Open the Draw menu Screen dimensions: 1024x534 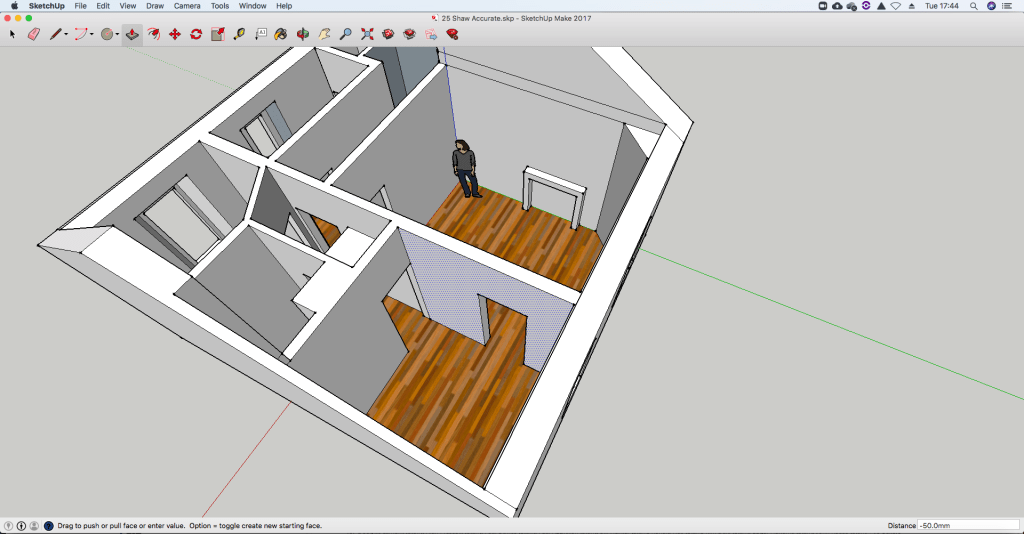[x=155, y=6]
